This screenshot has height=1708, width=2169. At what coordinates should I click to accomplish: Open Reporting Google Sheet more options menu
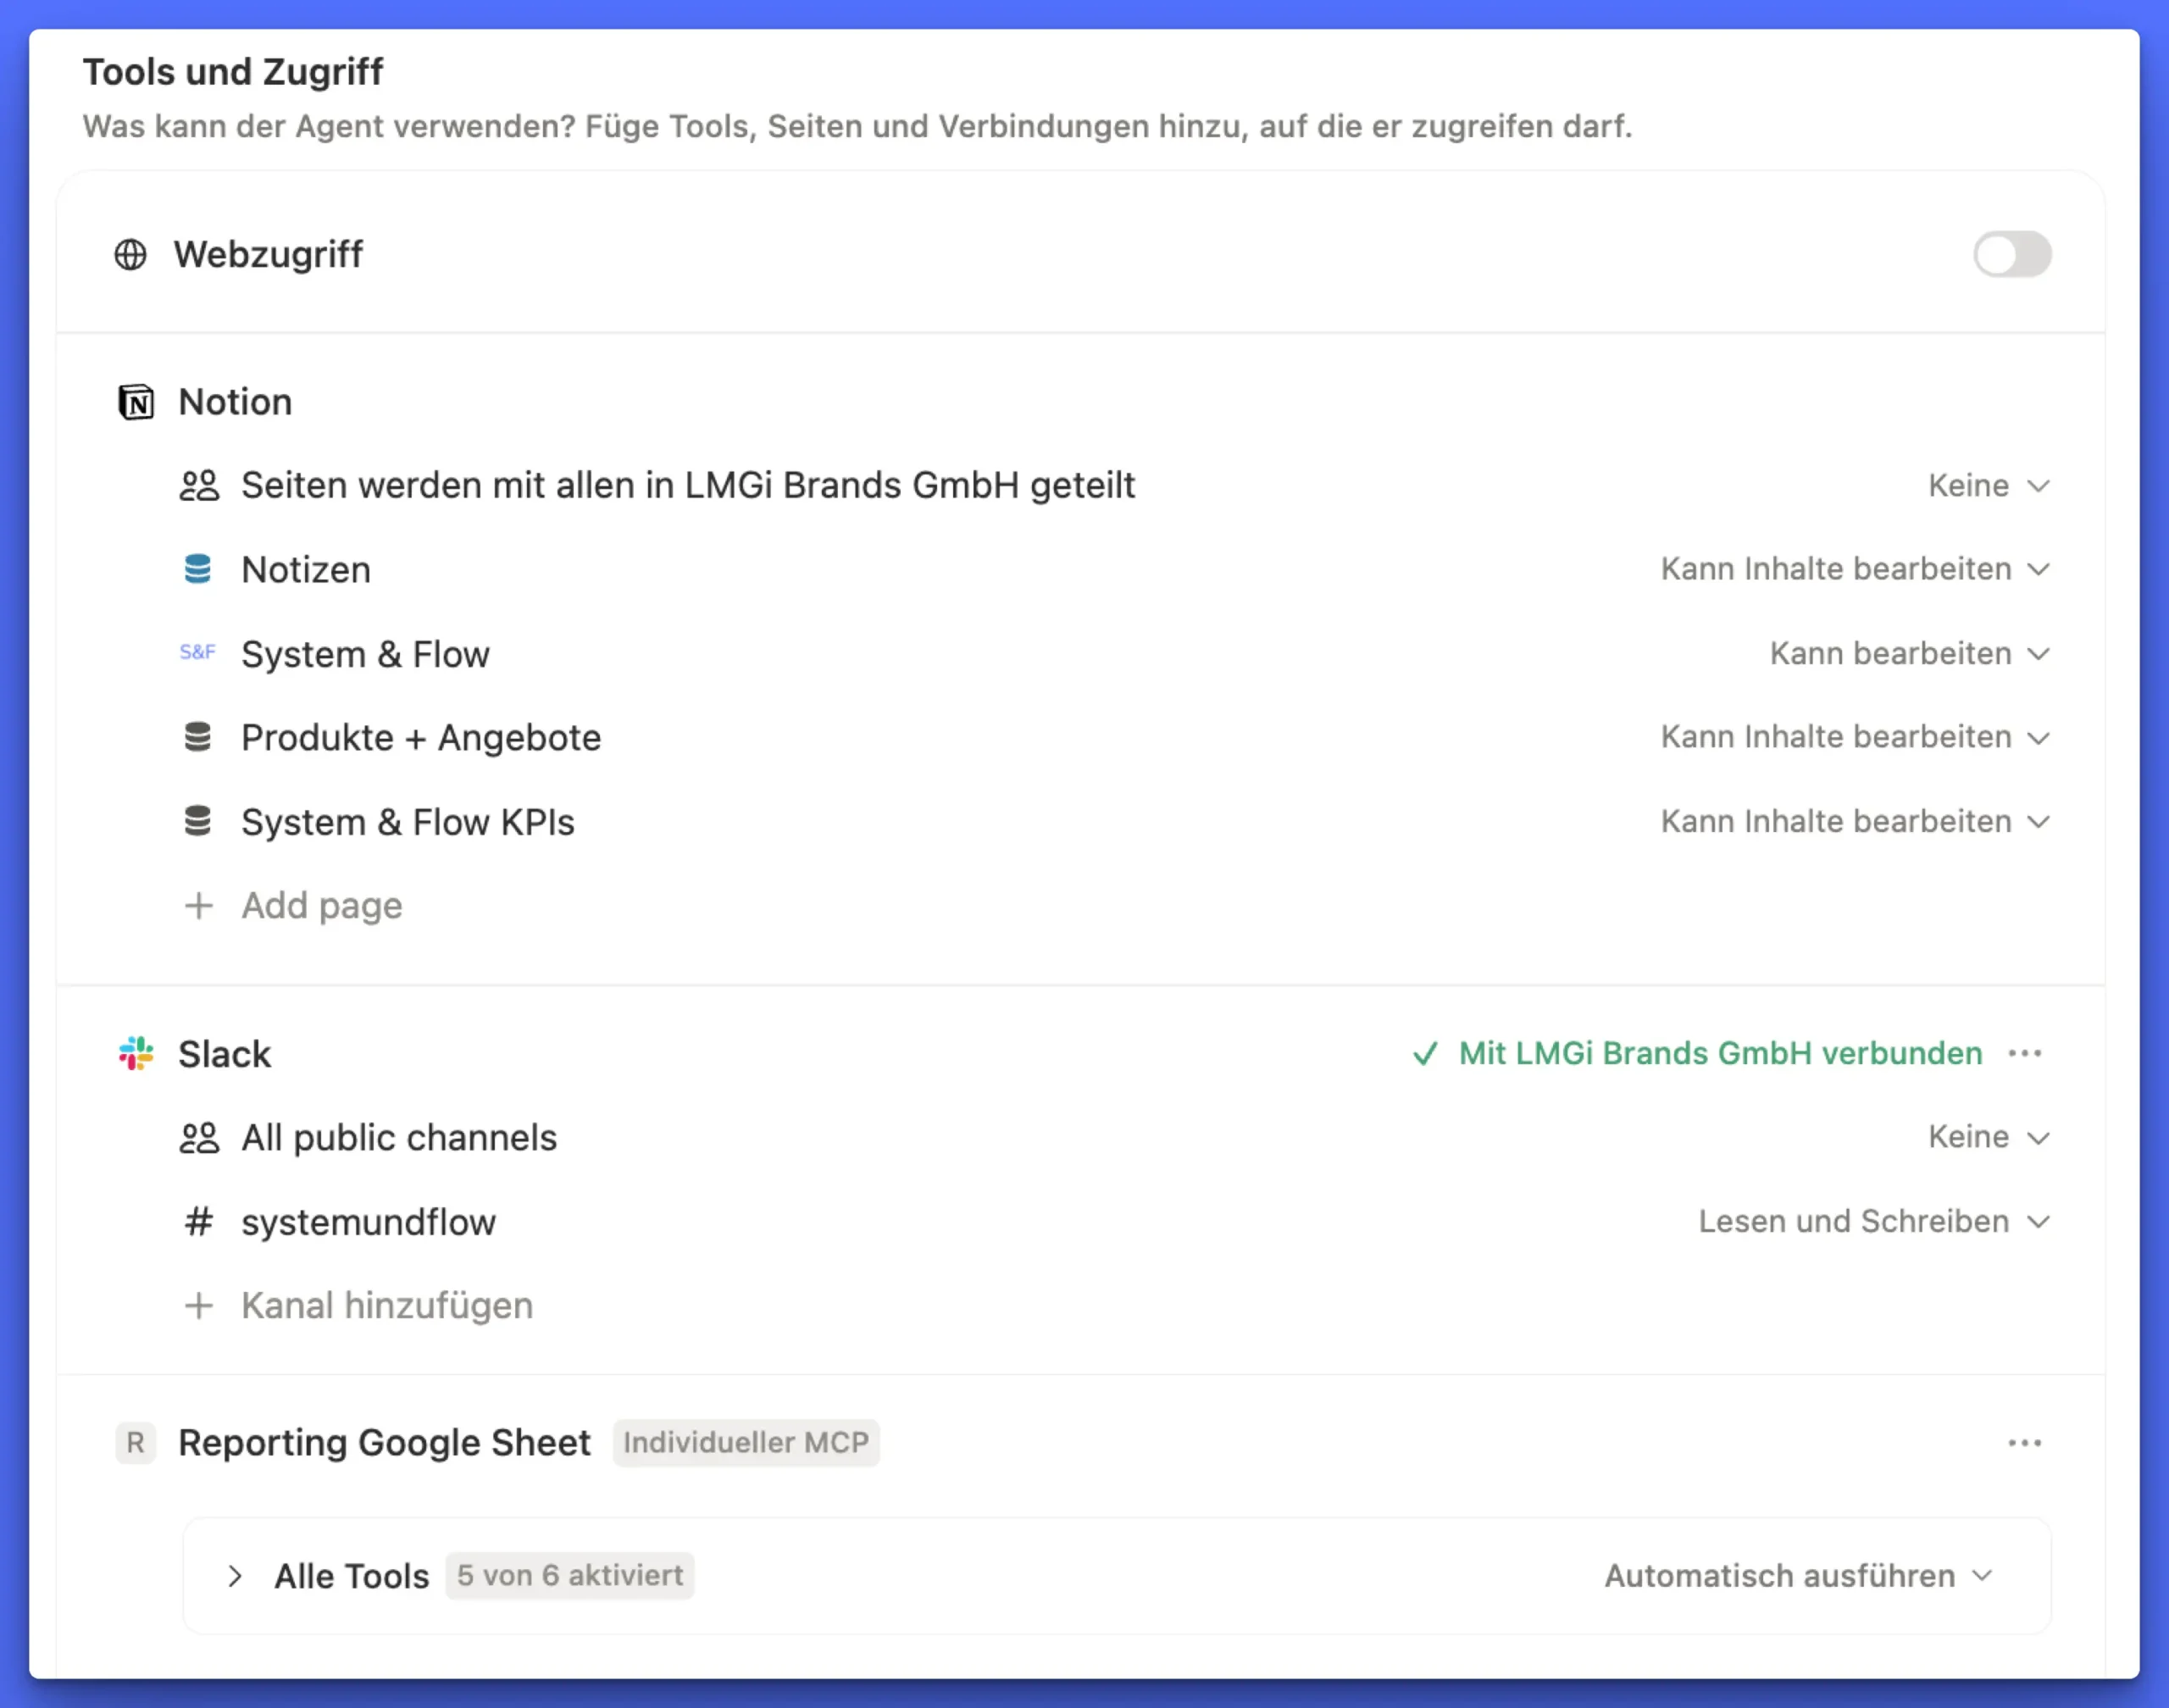click(2025, 1443)
